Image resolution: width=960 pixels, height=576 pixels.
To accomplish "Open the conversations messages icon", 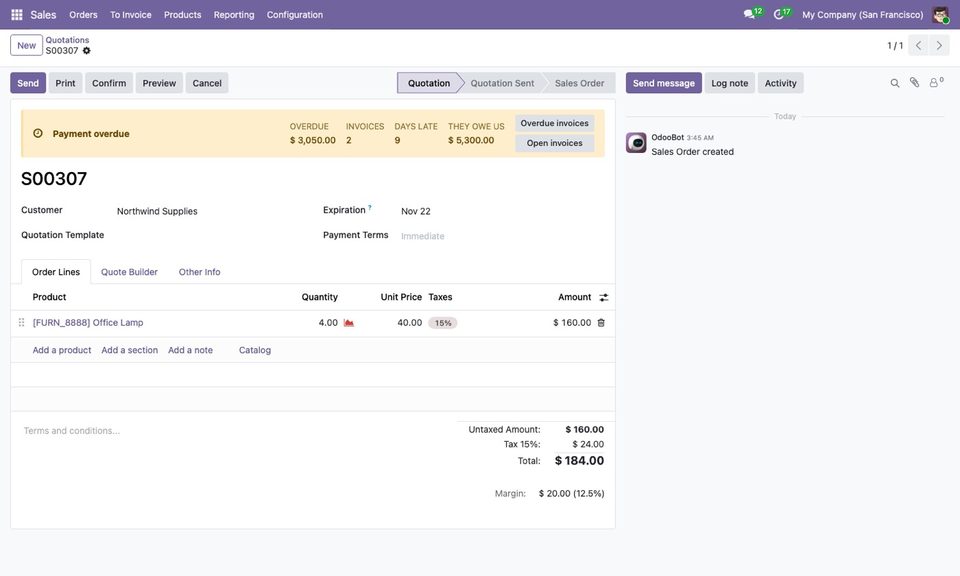I will point(749,14).
